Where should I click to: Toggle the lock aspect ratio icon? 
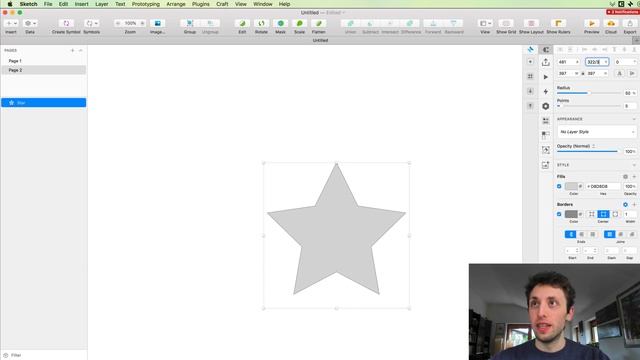click(582, 73)
